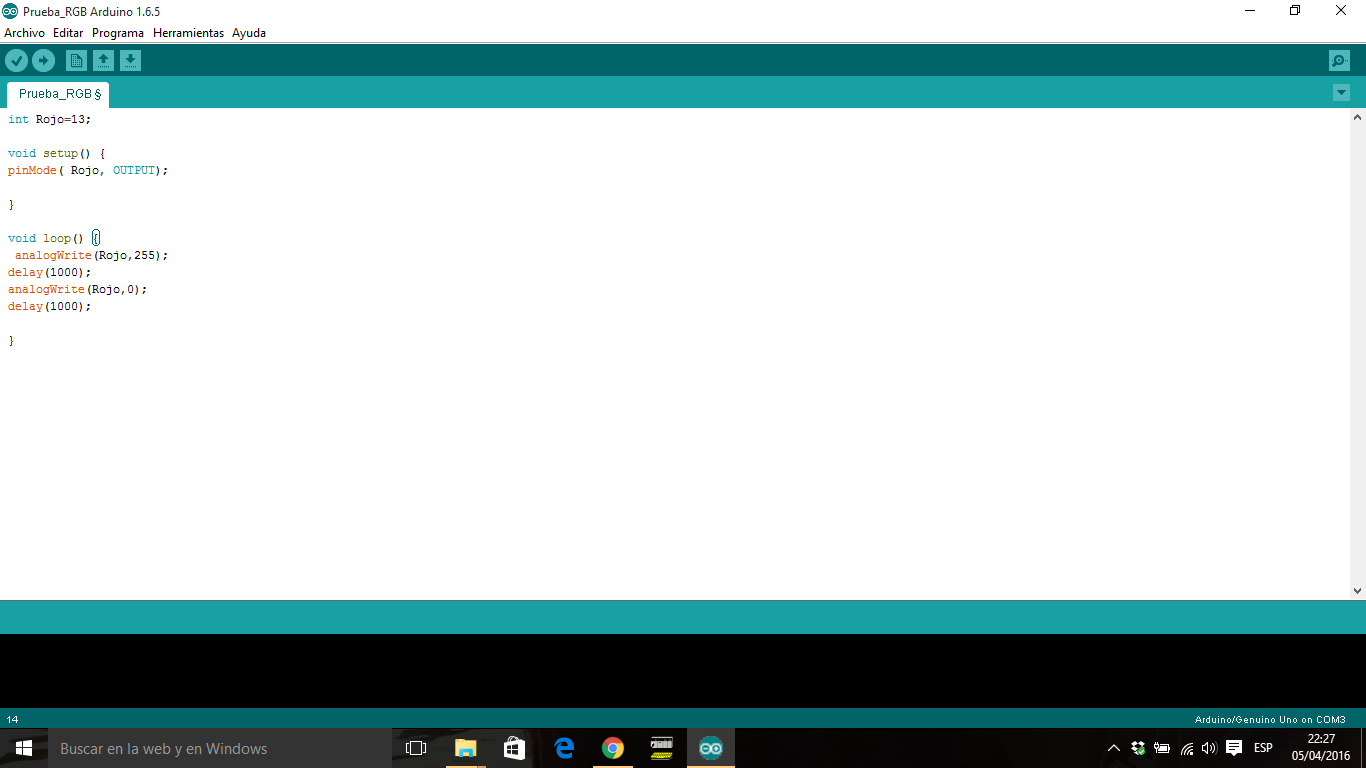Screen dimensions: 1366x768
Task: Click the Dropbox tray icon
Action: pyautogui.click(x=1138, y=748)
